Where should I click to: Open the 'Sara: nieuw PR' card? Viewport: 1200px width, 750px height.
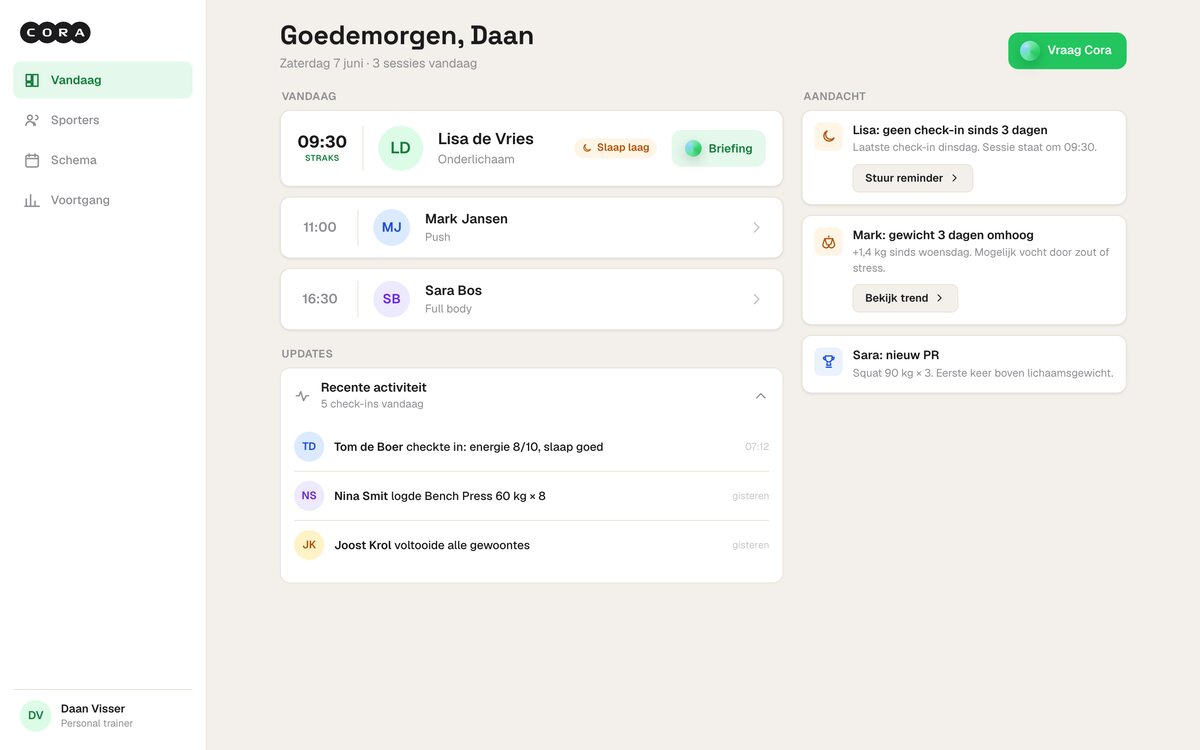(964, 364)
